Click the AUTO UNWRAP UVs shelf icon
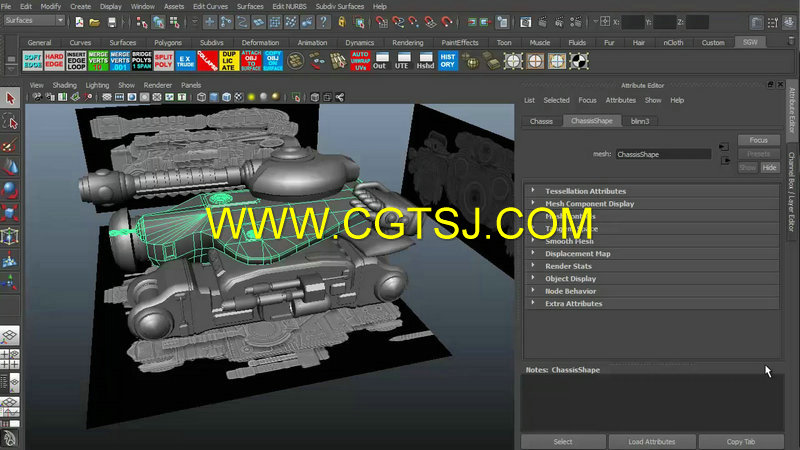The image size is (800, 450). 360,61
